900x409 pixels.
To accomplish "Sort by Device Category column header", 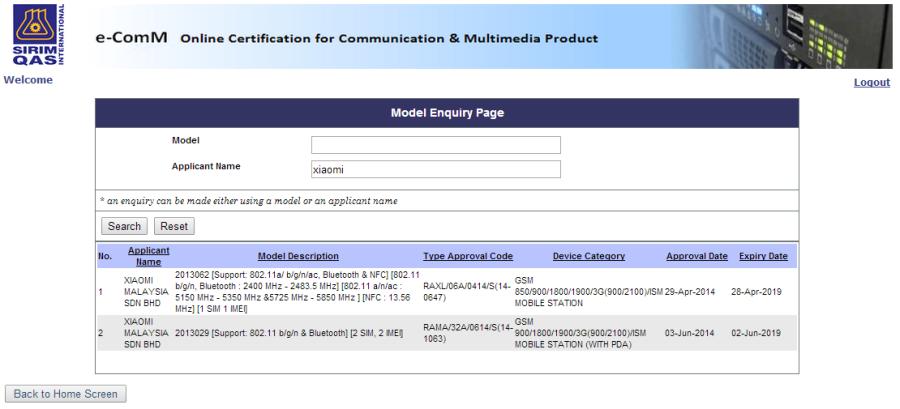I will [589, 257].
